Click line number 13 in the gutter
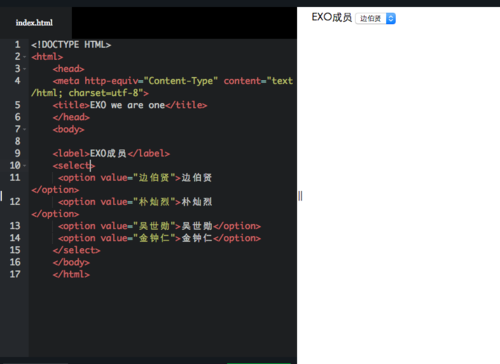Viewport: 500px width, 364px height. pos(15,226)
